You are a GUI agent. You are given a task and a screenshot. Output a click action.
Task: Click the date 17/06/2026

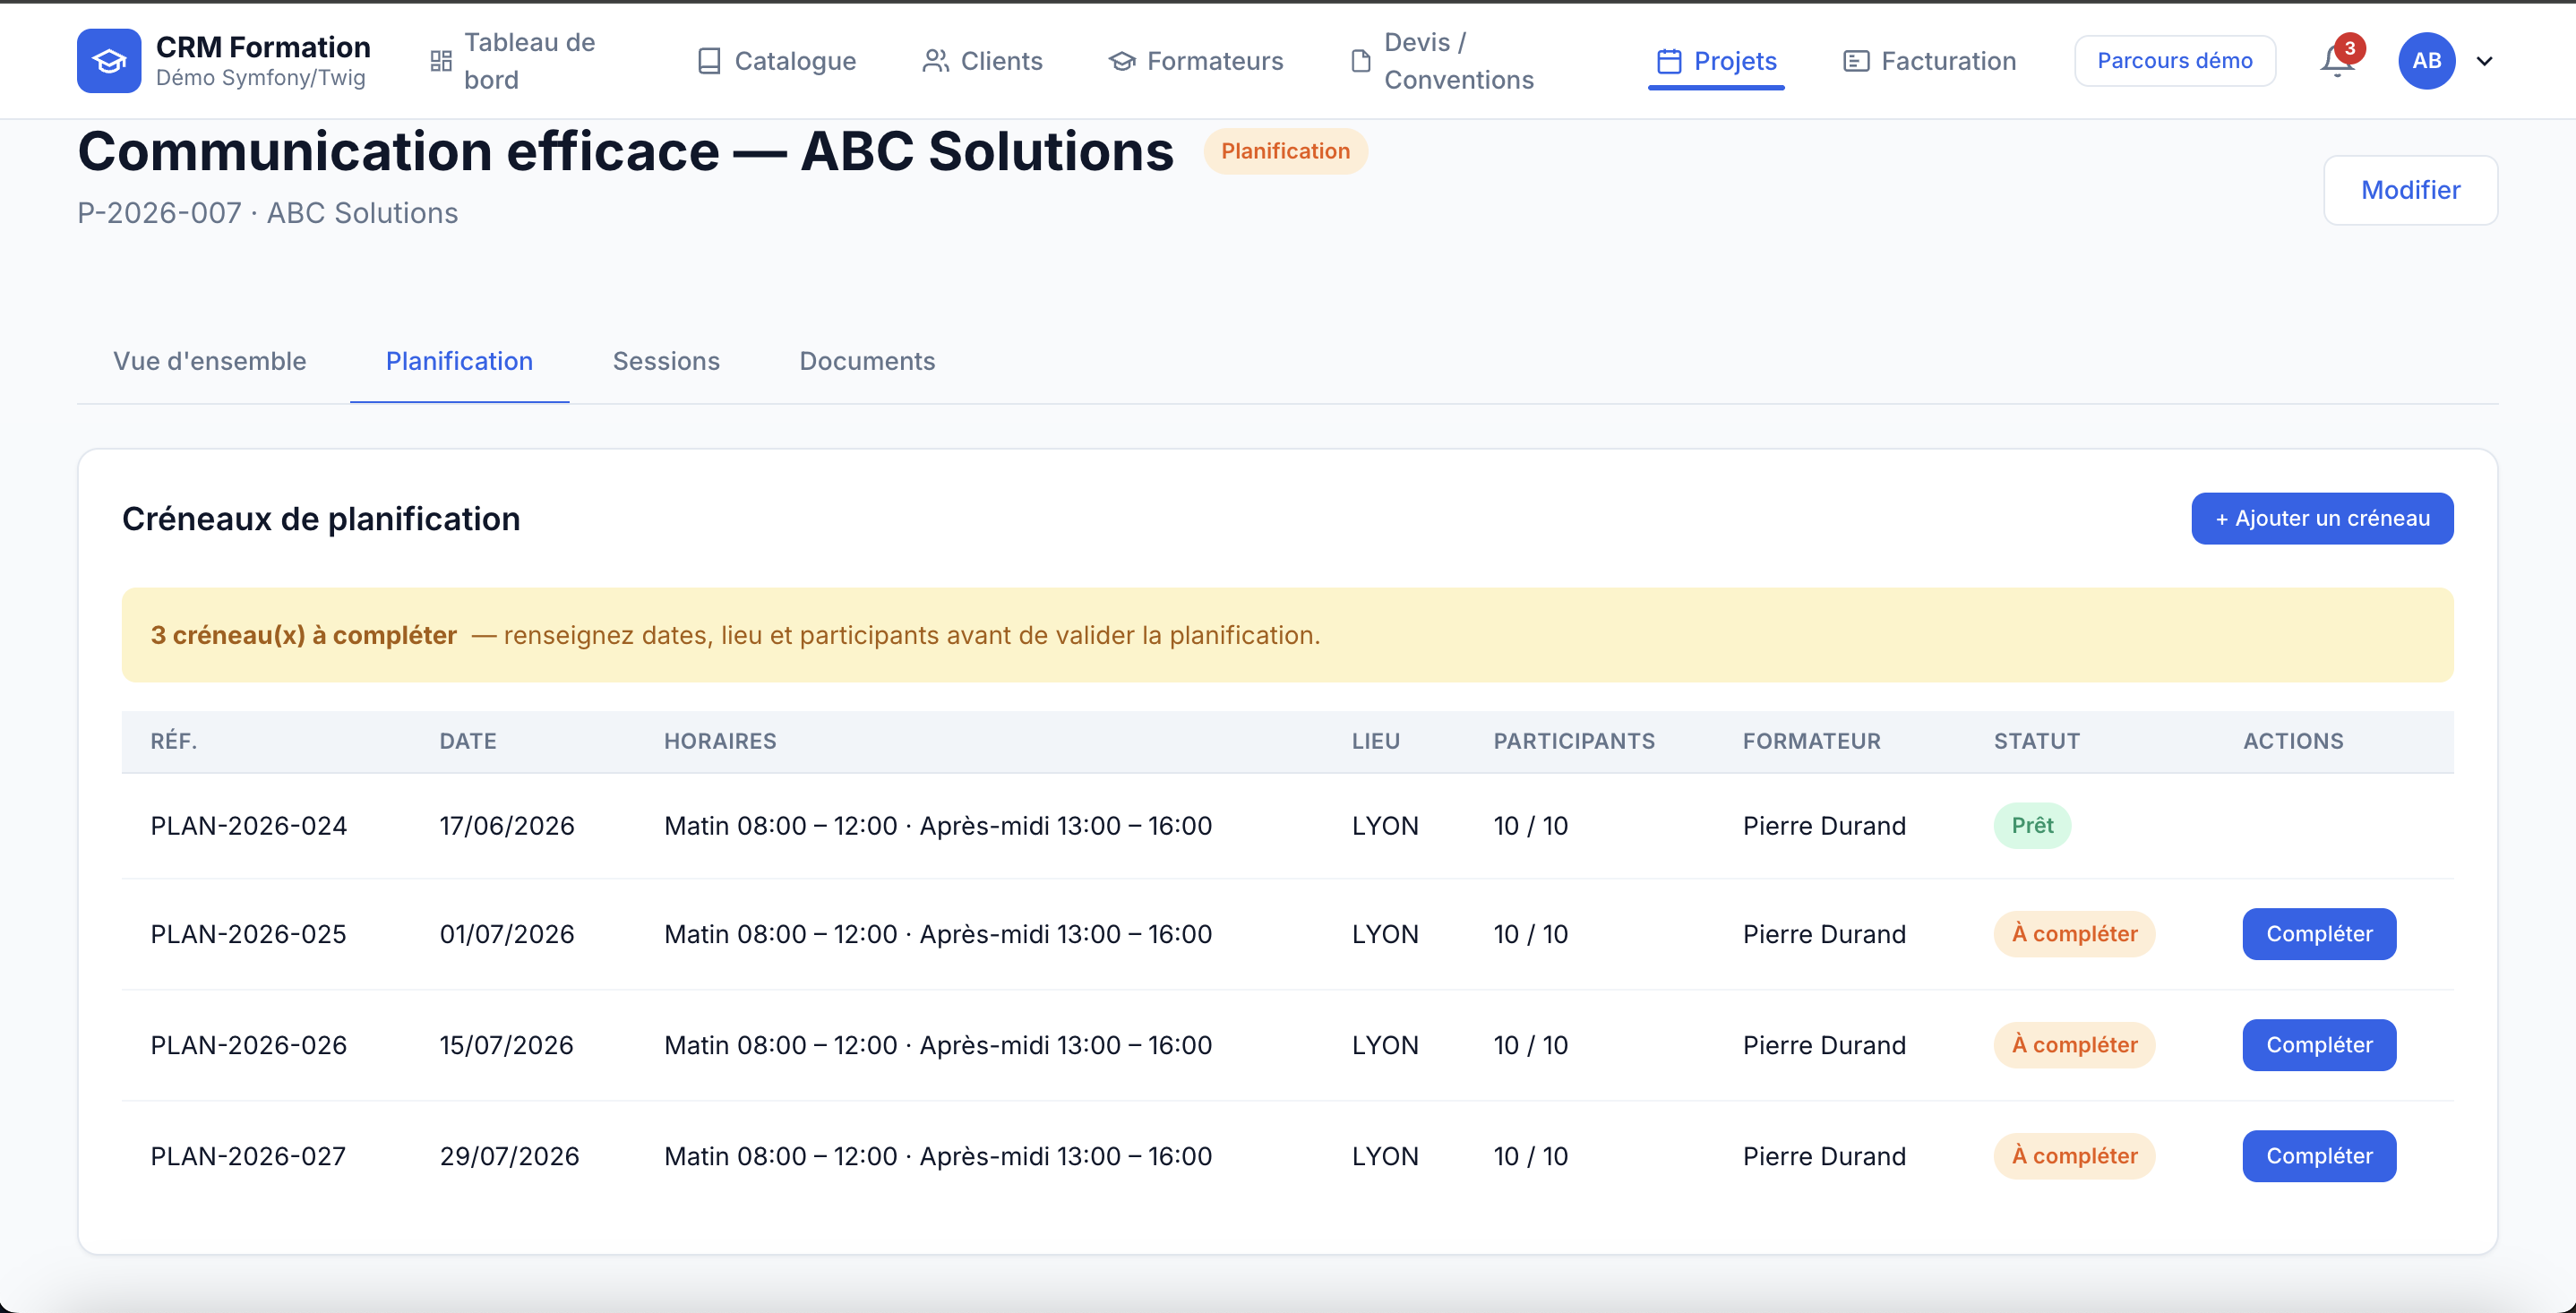point(507,826)
